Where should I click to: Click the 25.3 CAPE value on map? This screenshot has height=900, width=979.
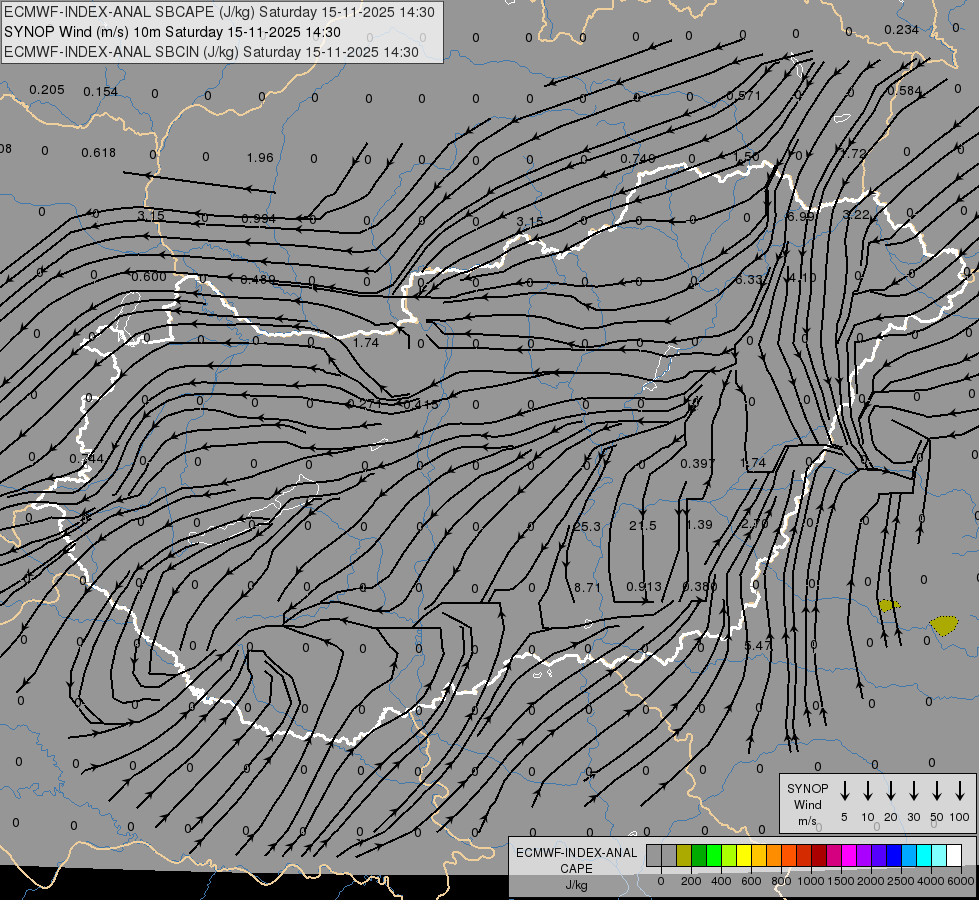587,527
